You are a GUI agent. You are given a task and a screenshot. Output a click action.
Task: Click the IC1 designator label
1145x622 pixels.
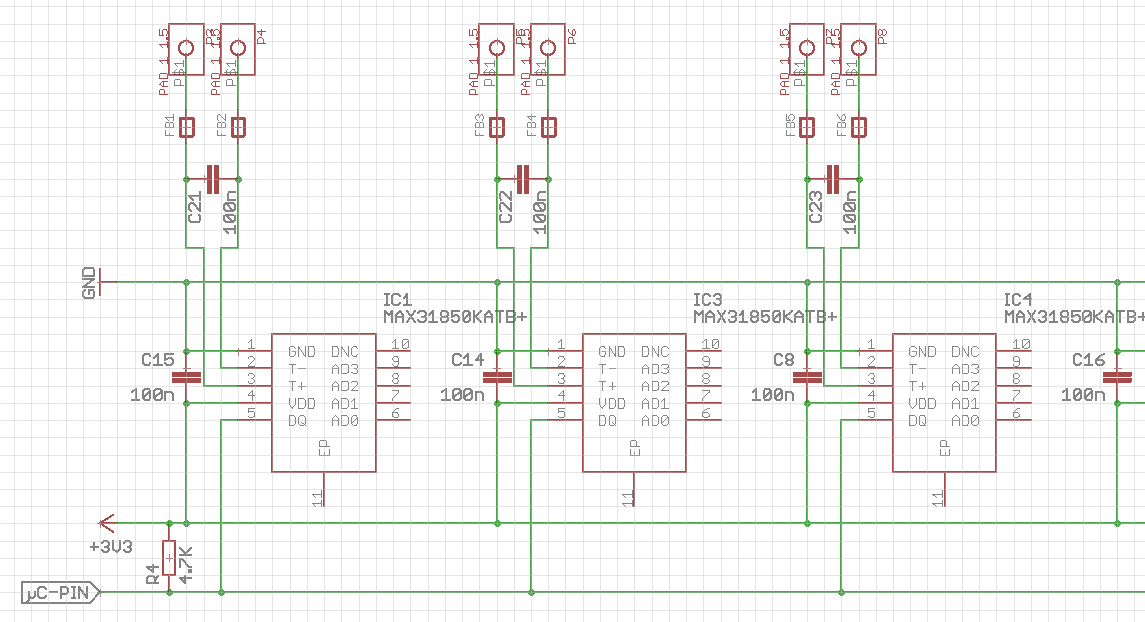point(398,300)
